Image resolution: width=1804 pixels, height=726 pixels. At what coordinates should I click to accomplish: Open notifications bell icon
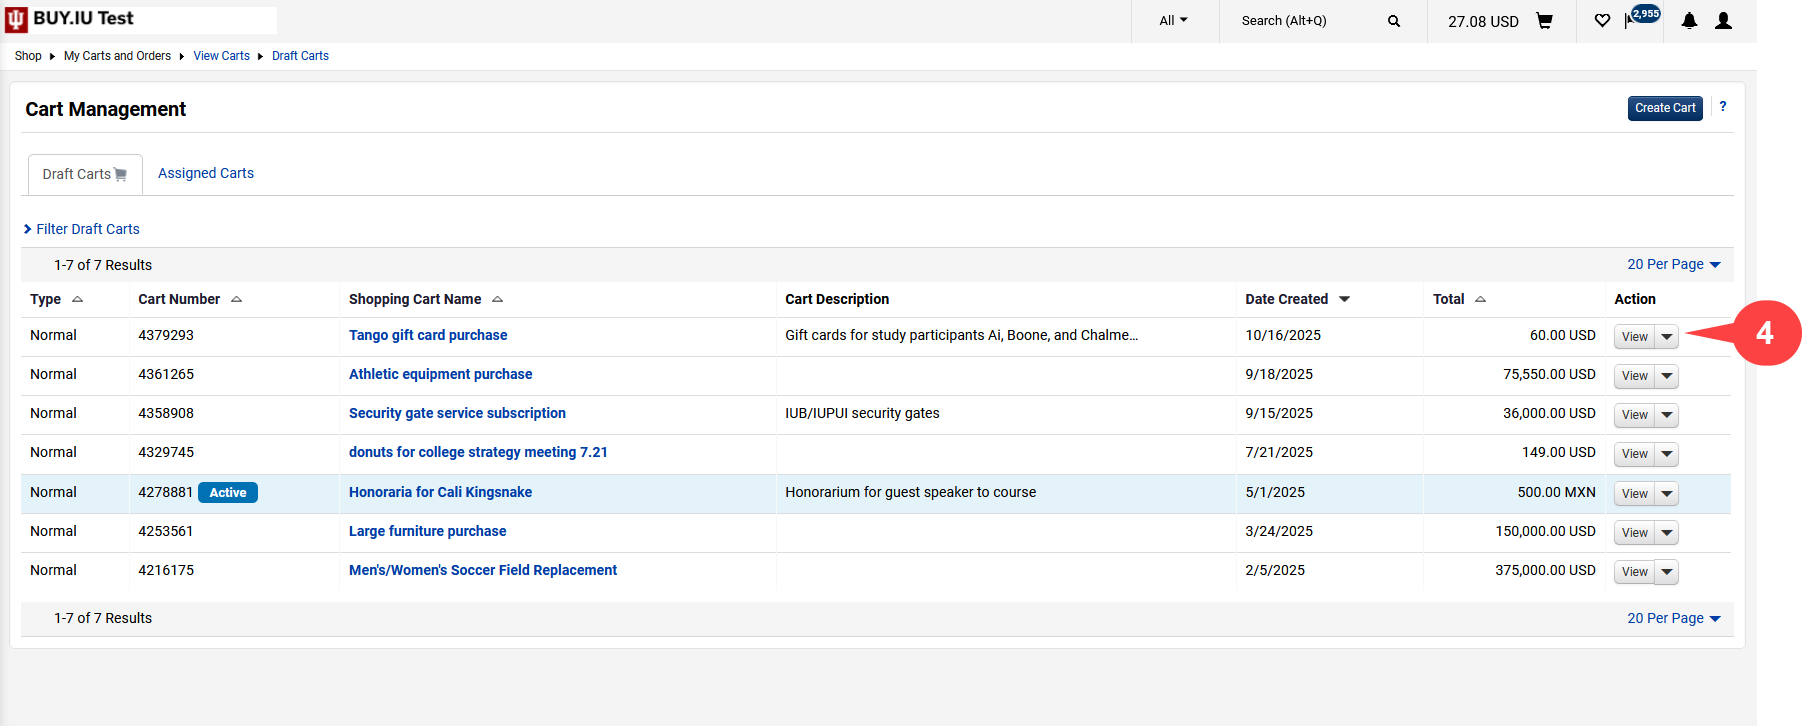[1689, 21]
